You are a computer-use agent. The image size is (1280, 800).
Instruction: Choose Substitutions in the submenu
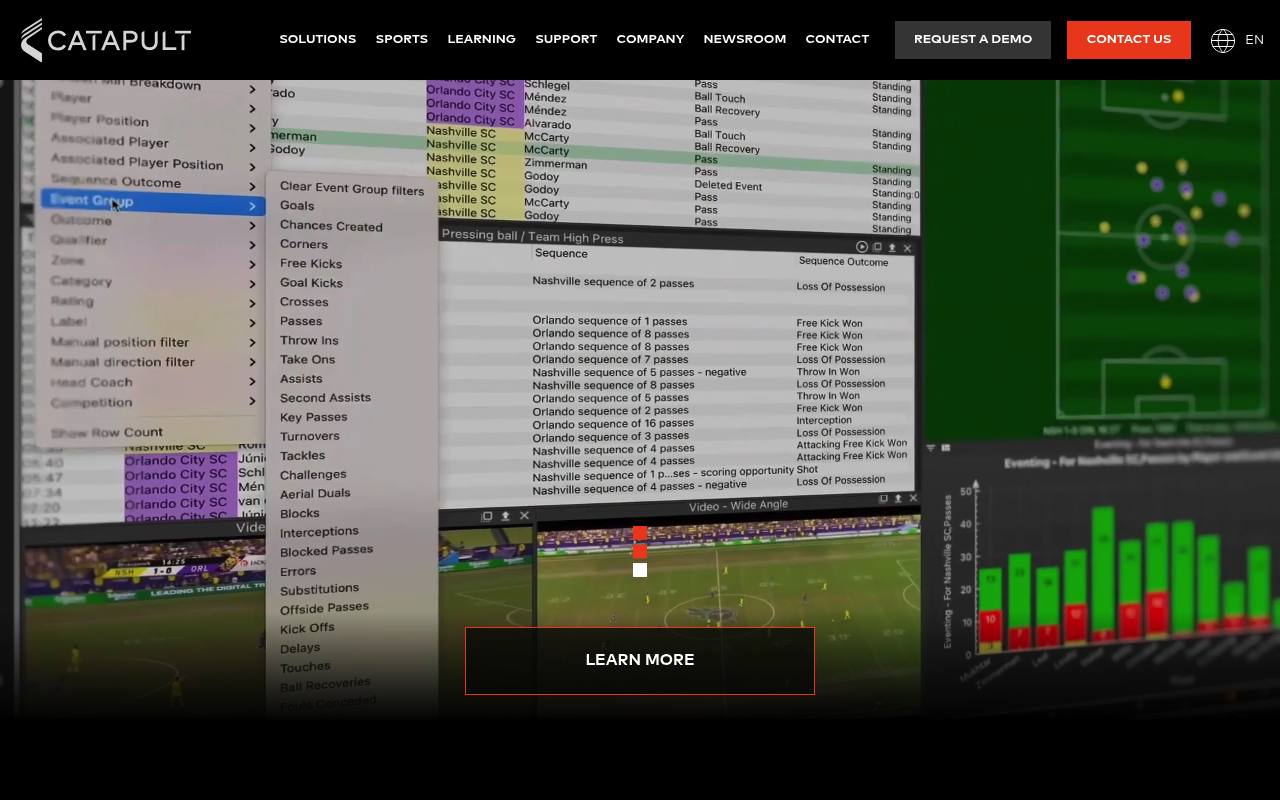[x=319, y=589]
